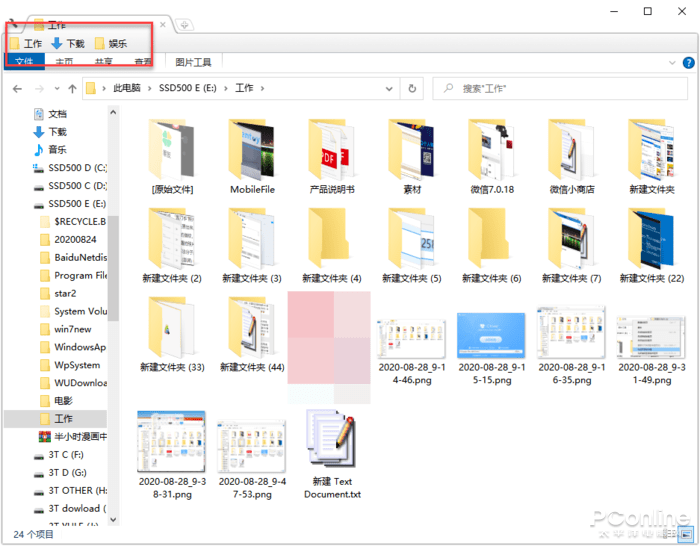The height and width of the screenshot is (546, 700).
Task: Select WpSystem folder in tree
Action: 70,365
